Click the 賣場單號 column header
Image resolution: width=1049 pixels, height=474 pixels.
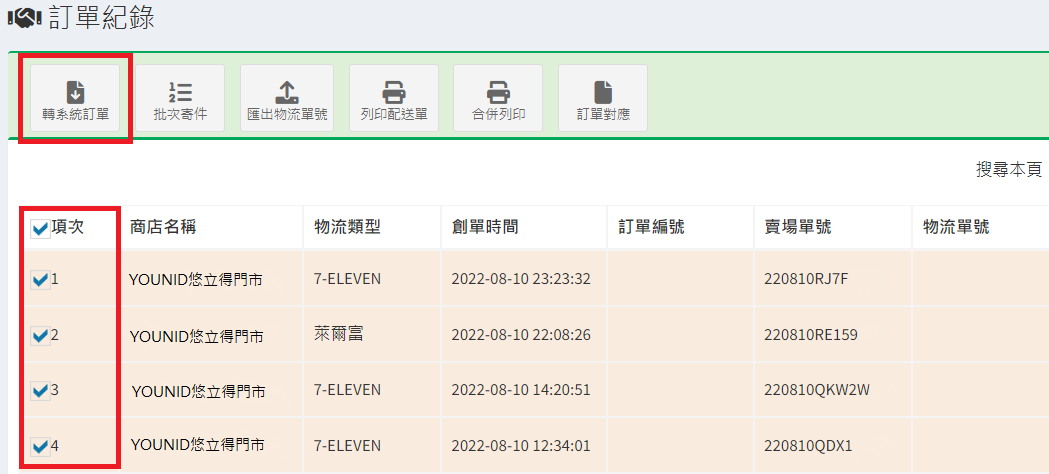click(797, 227)
